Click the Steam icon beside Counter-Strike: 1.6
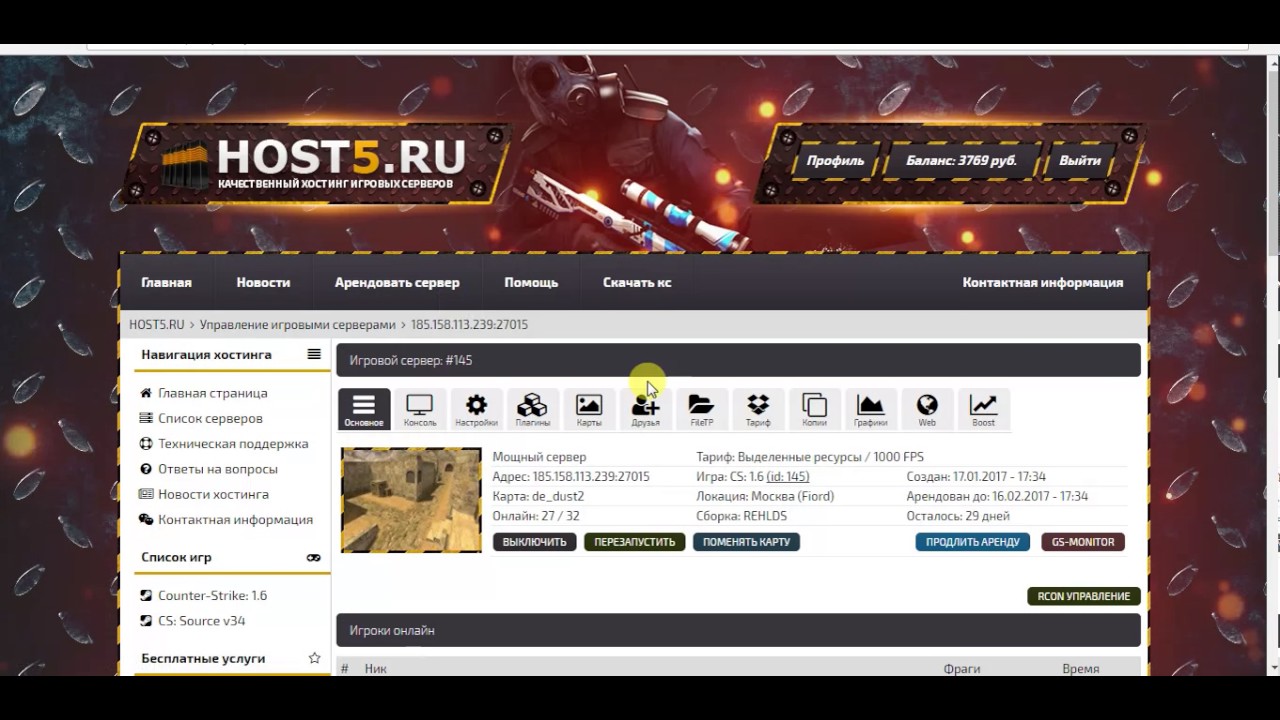The width and height of the screenshot is (1280, 720). (146, 595)
